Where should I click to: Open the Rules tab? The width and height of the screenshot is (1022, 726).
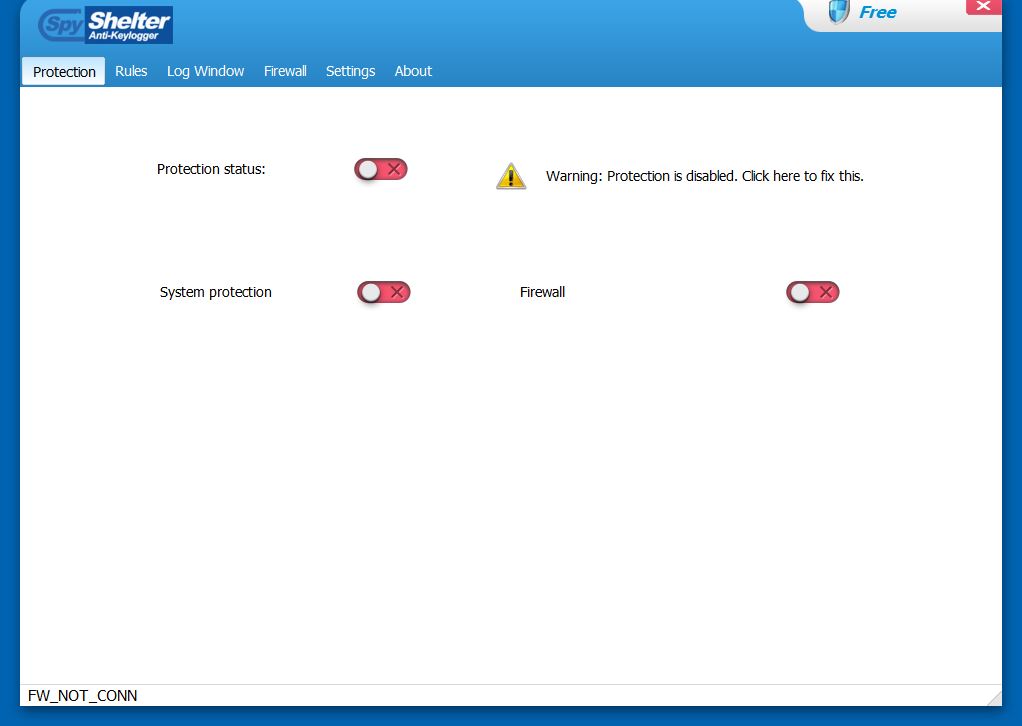click(131, 71)
